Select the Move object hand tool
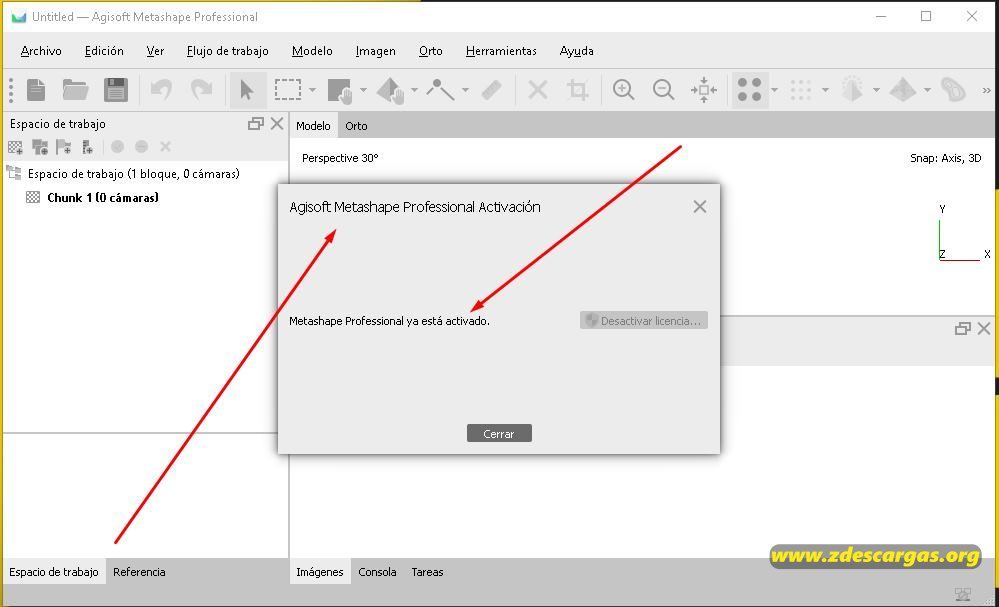 pos(391,90)
